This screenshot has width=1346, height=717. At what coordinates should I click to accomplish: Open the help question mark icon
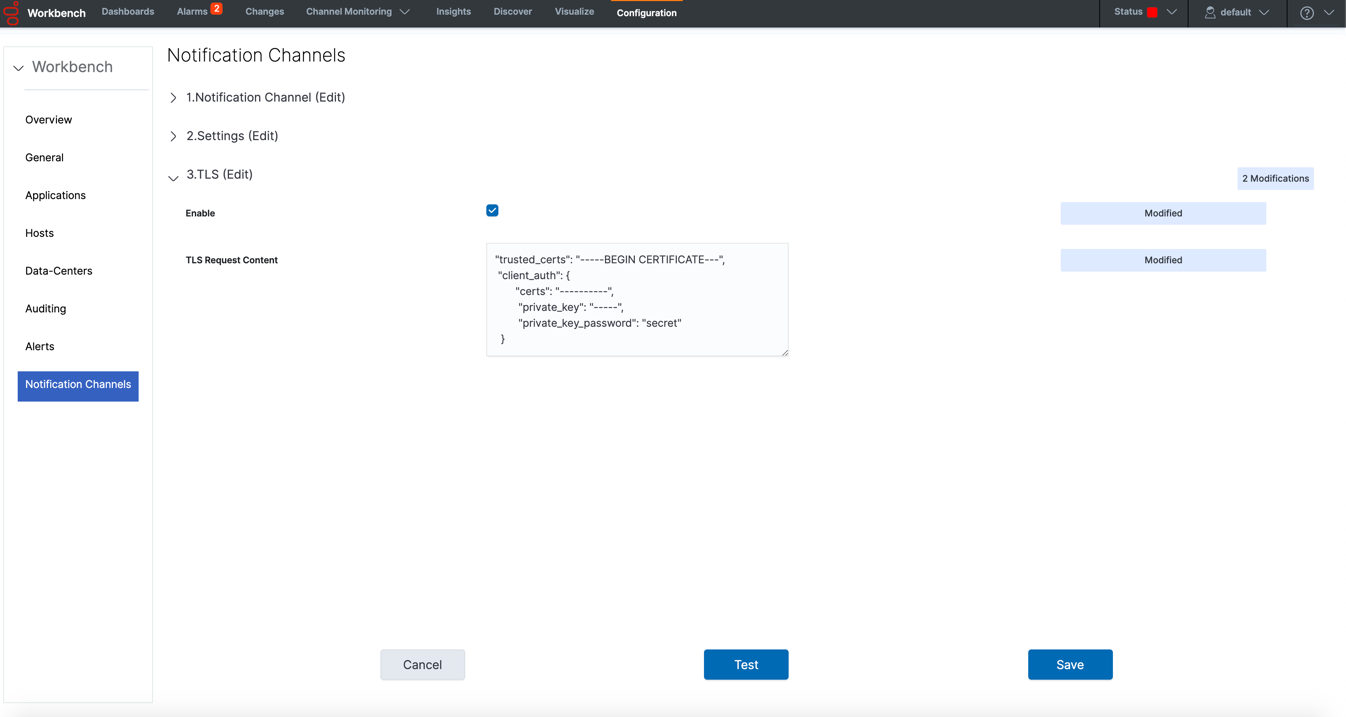(x=1306, y=13)
